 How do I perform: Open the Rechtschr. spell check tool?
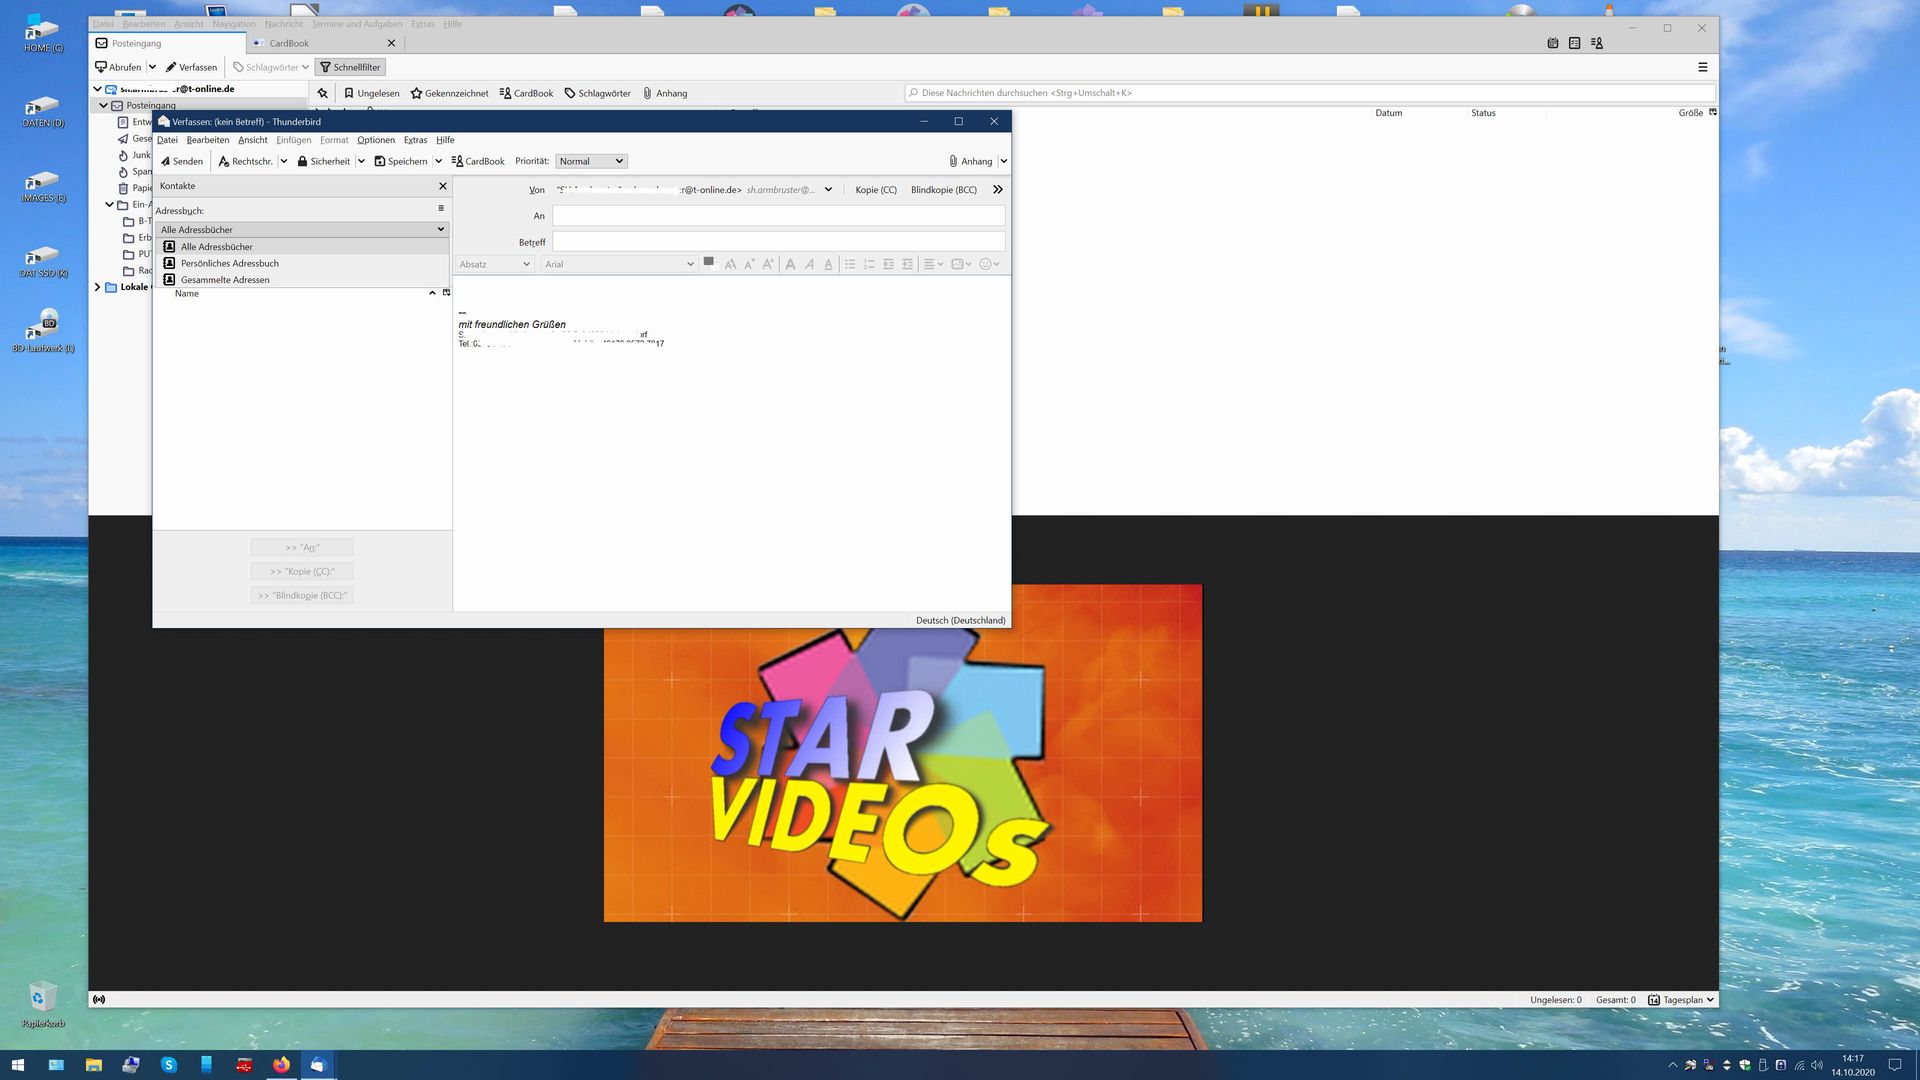click(x=245, y=161)
